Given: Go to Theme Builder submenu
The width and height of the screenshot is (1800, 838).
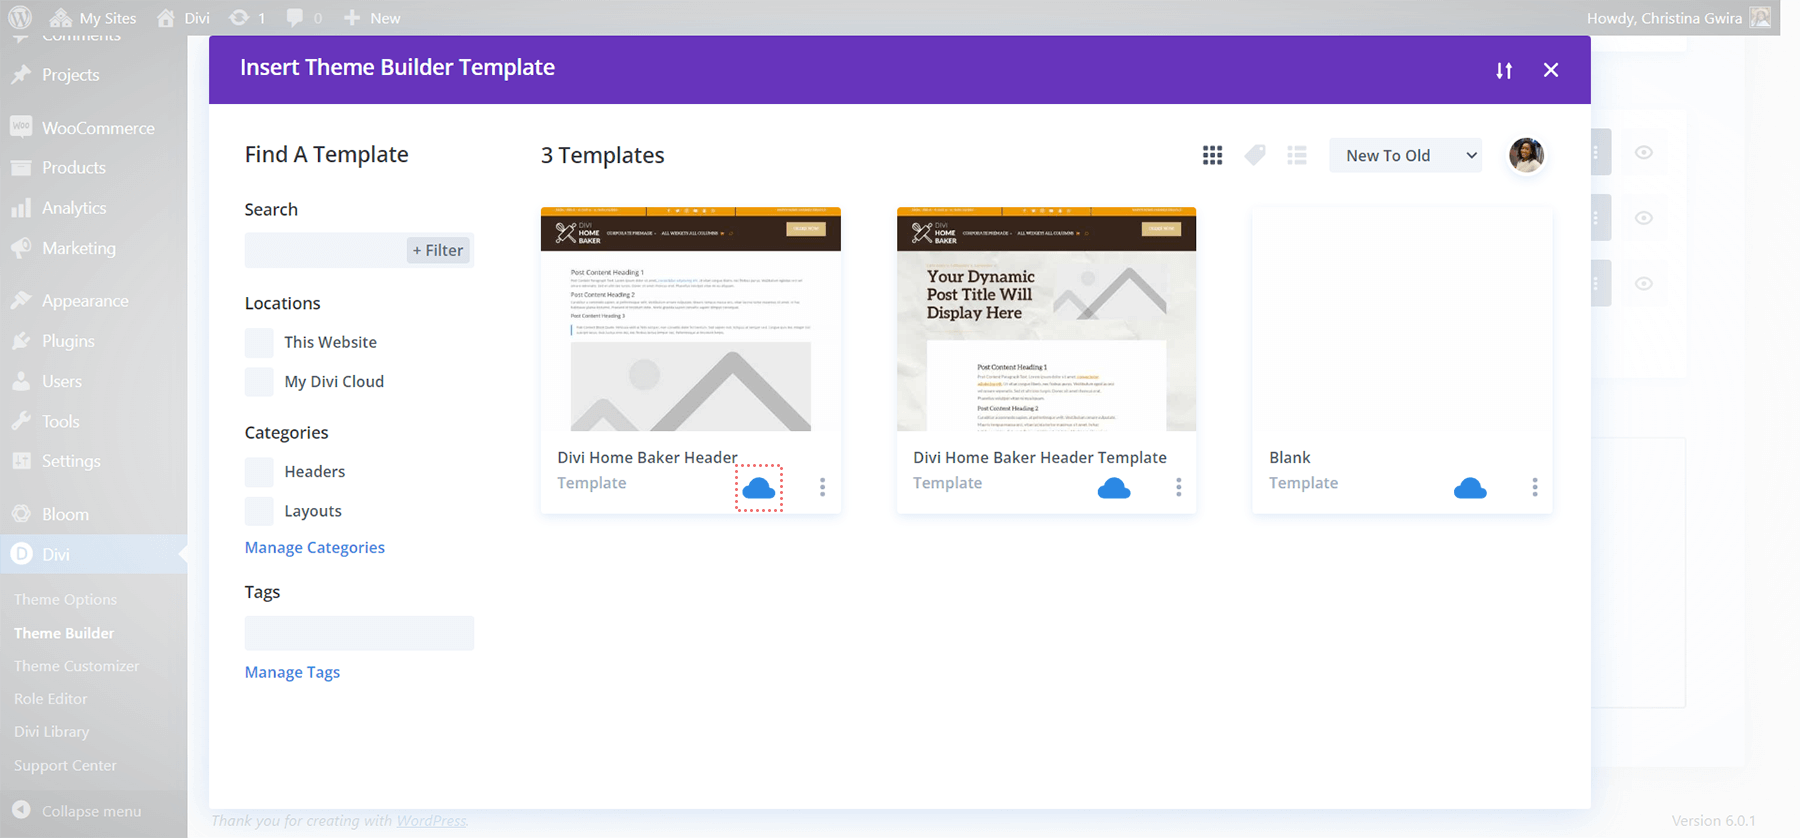Looking at the screenshot, I should point(64,633).
